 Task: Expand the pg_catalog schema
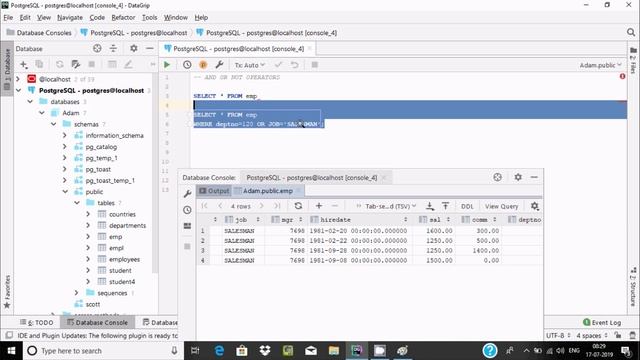pyautogui.click(x=64, y=147)
